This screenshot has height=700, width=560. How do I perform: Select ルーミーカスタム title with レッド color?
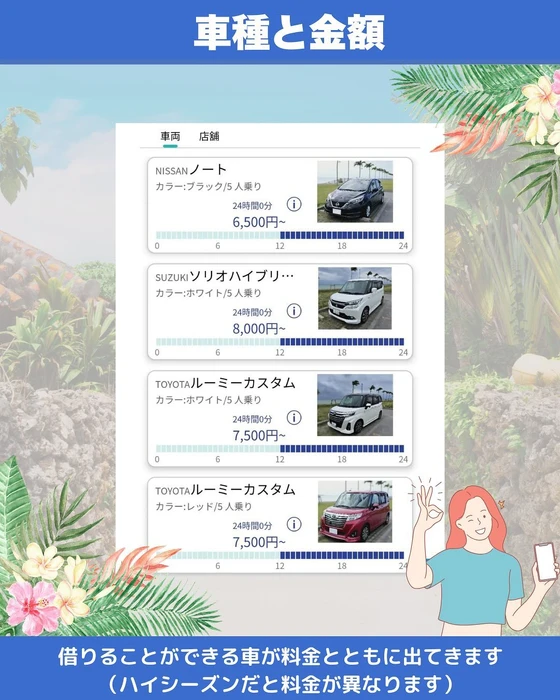[225, 490]
